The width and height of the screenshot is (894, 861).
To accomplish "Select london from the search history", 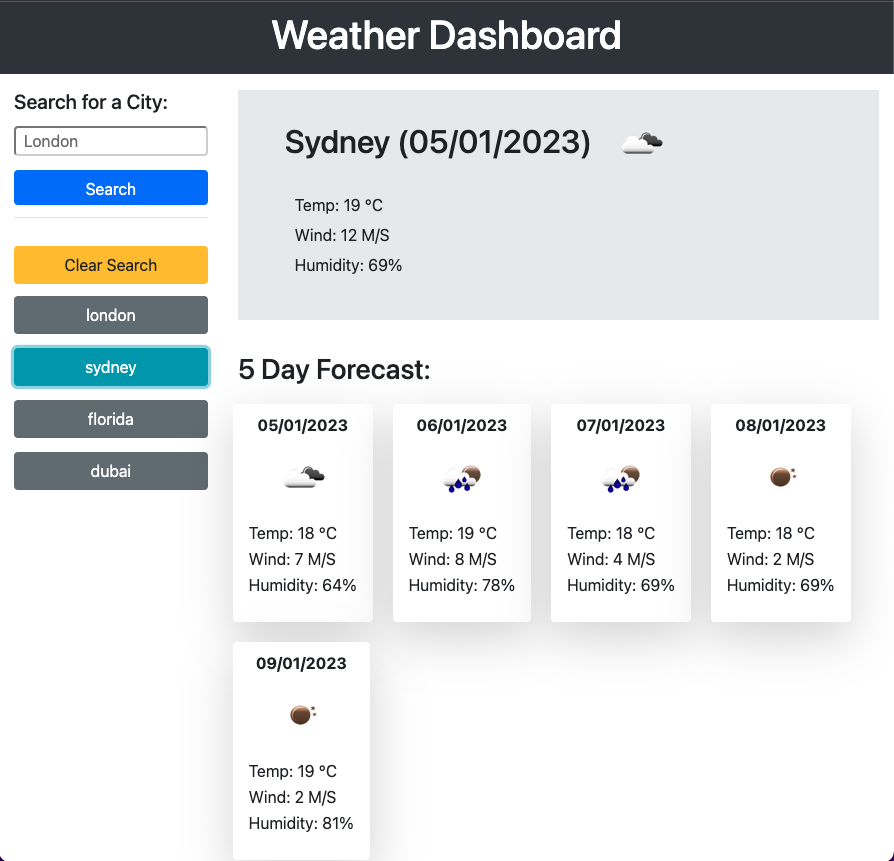I will point(110,315).
